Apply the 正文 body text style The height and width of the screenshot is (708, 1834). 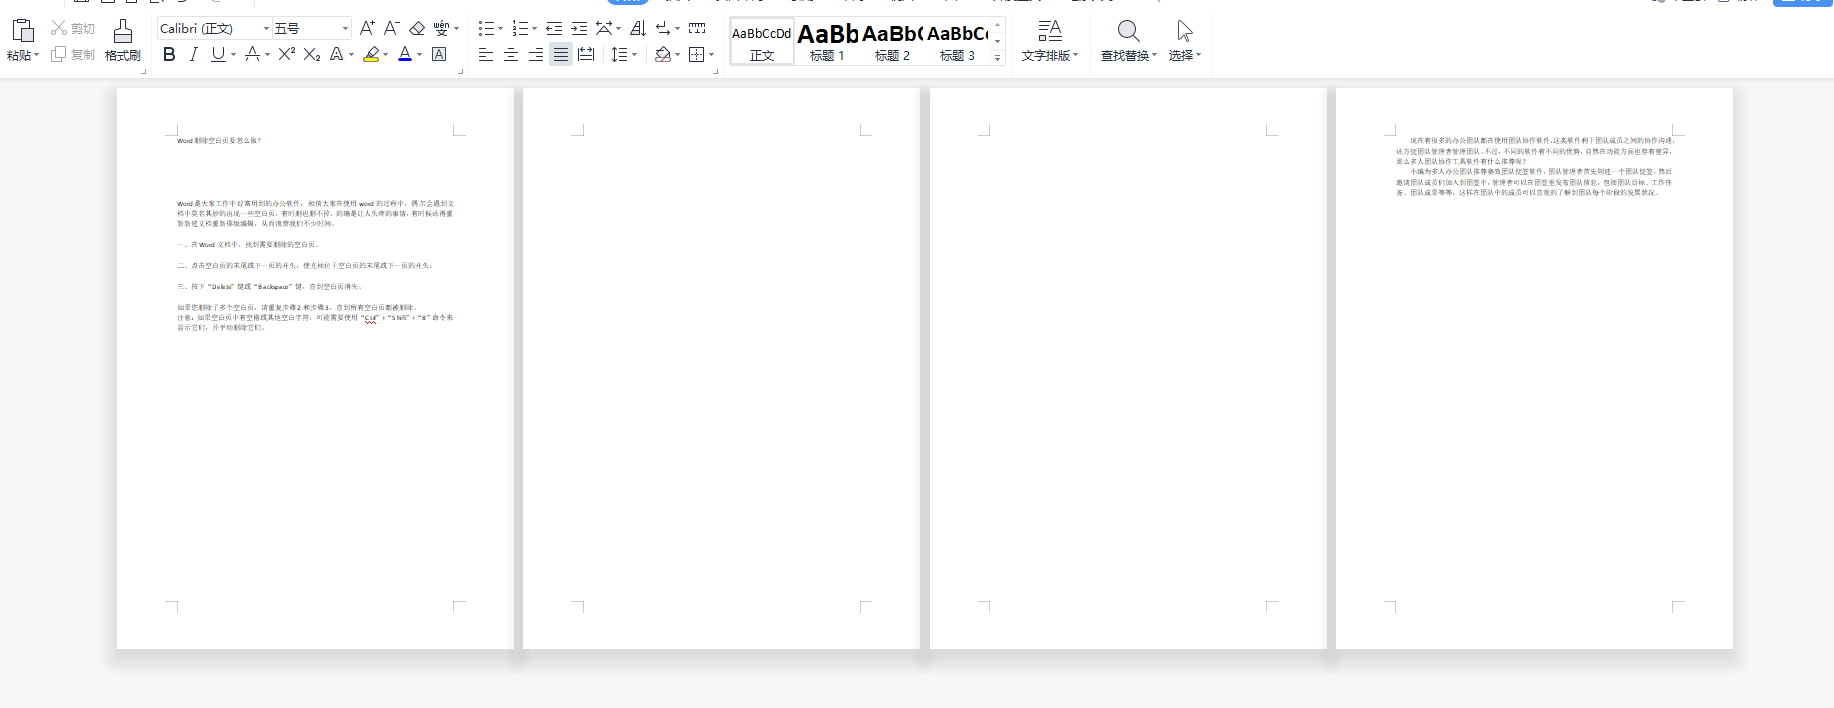[x=762, y=41]
